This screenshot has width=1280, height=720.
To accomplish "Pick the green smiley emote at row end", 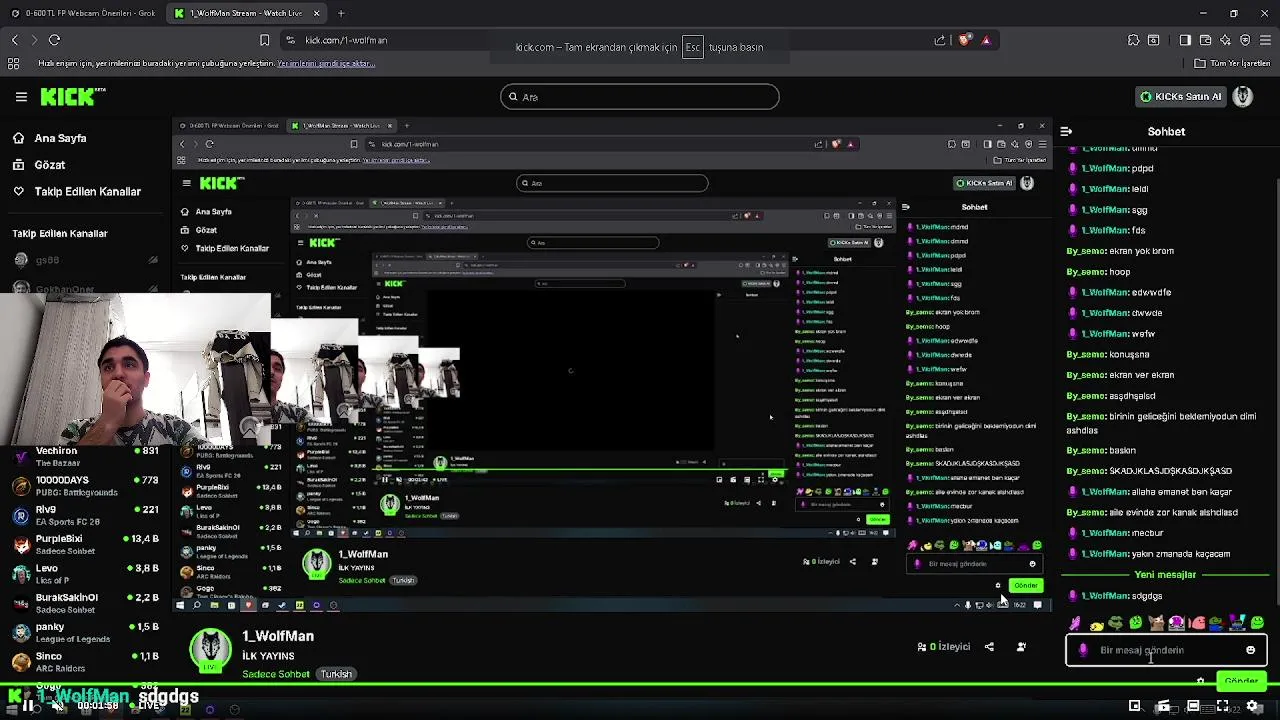I will point(1257,623).
